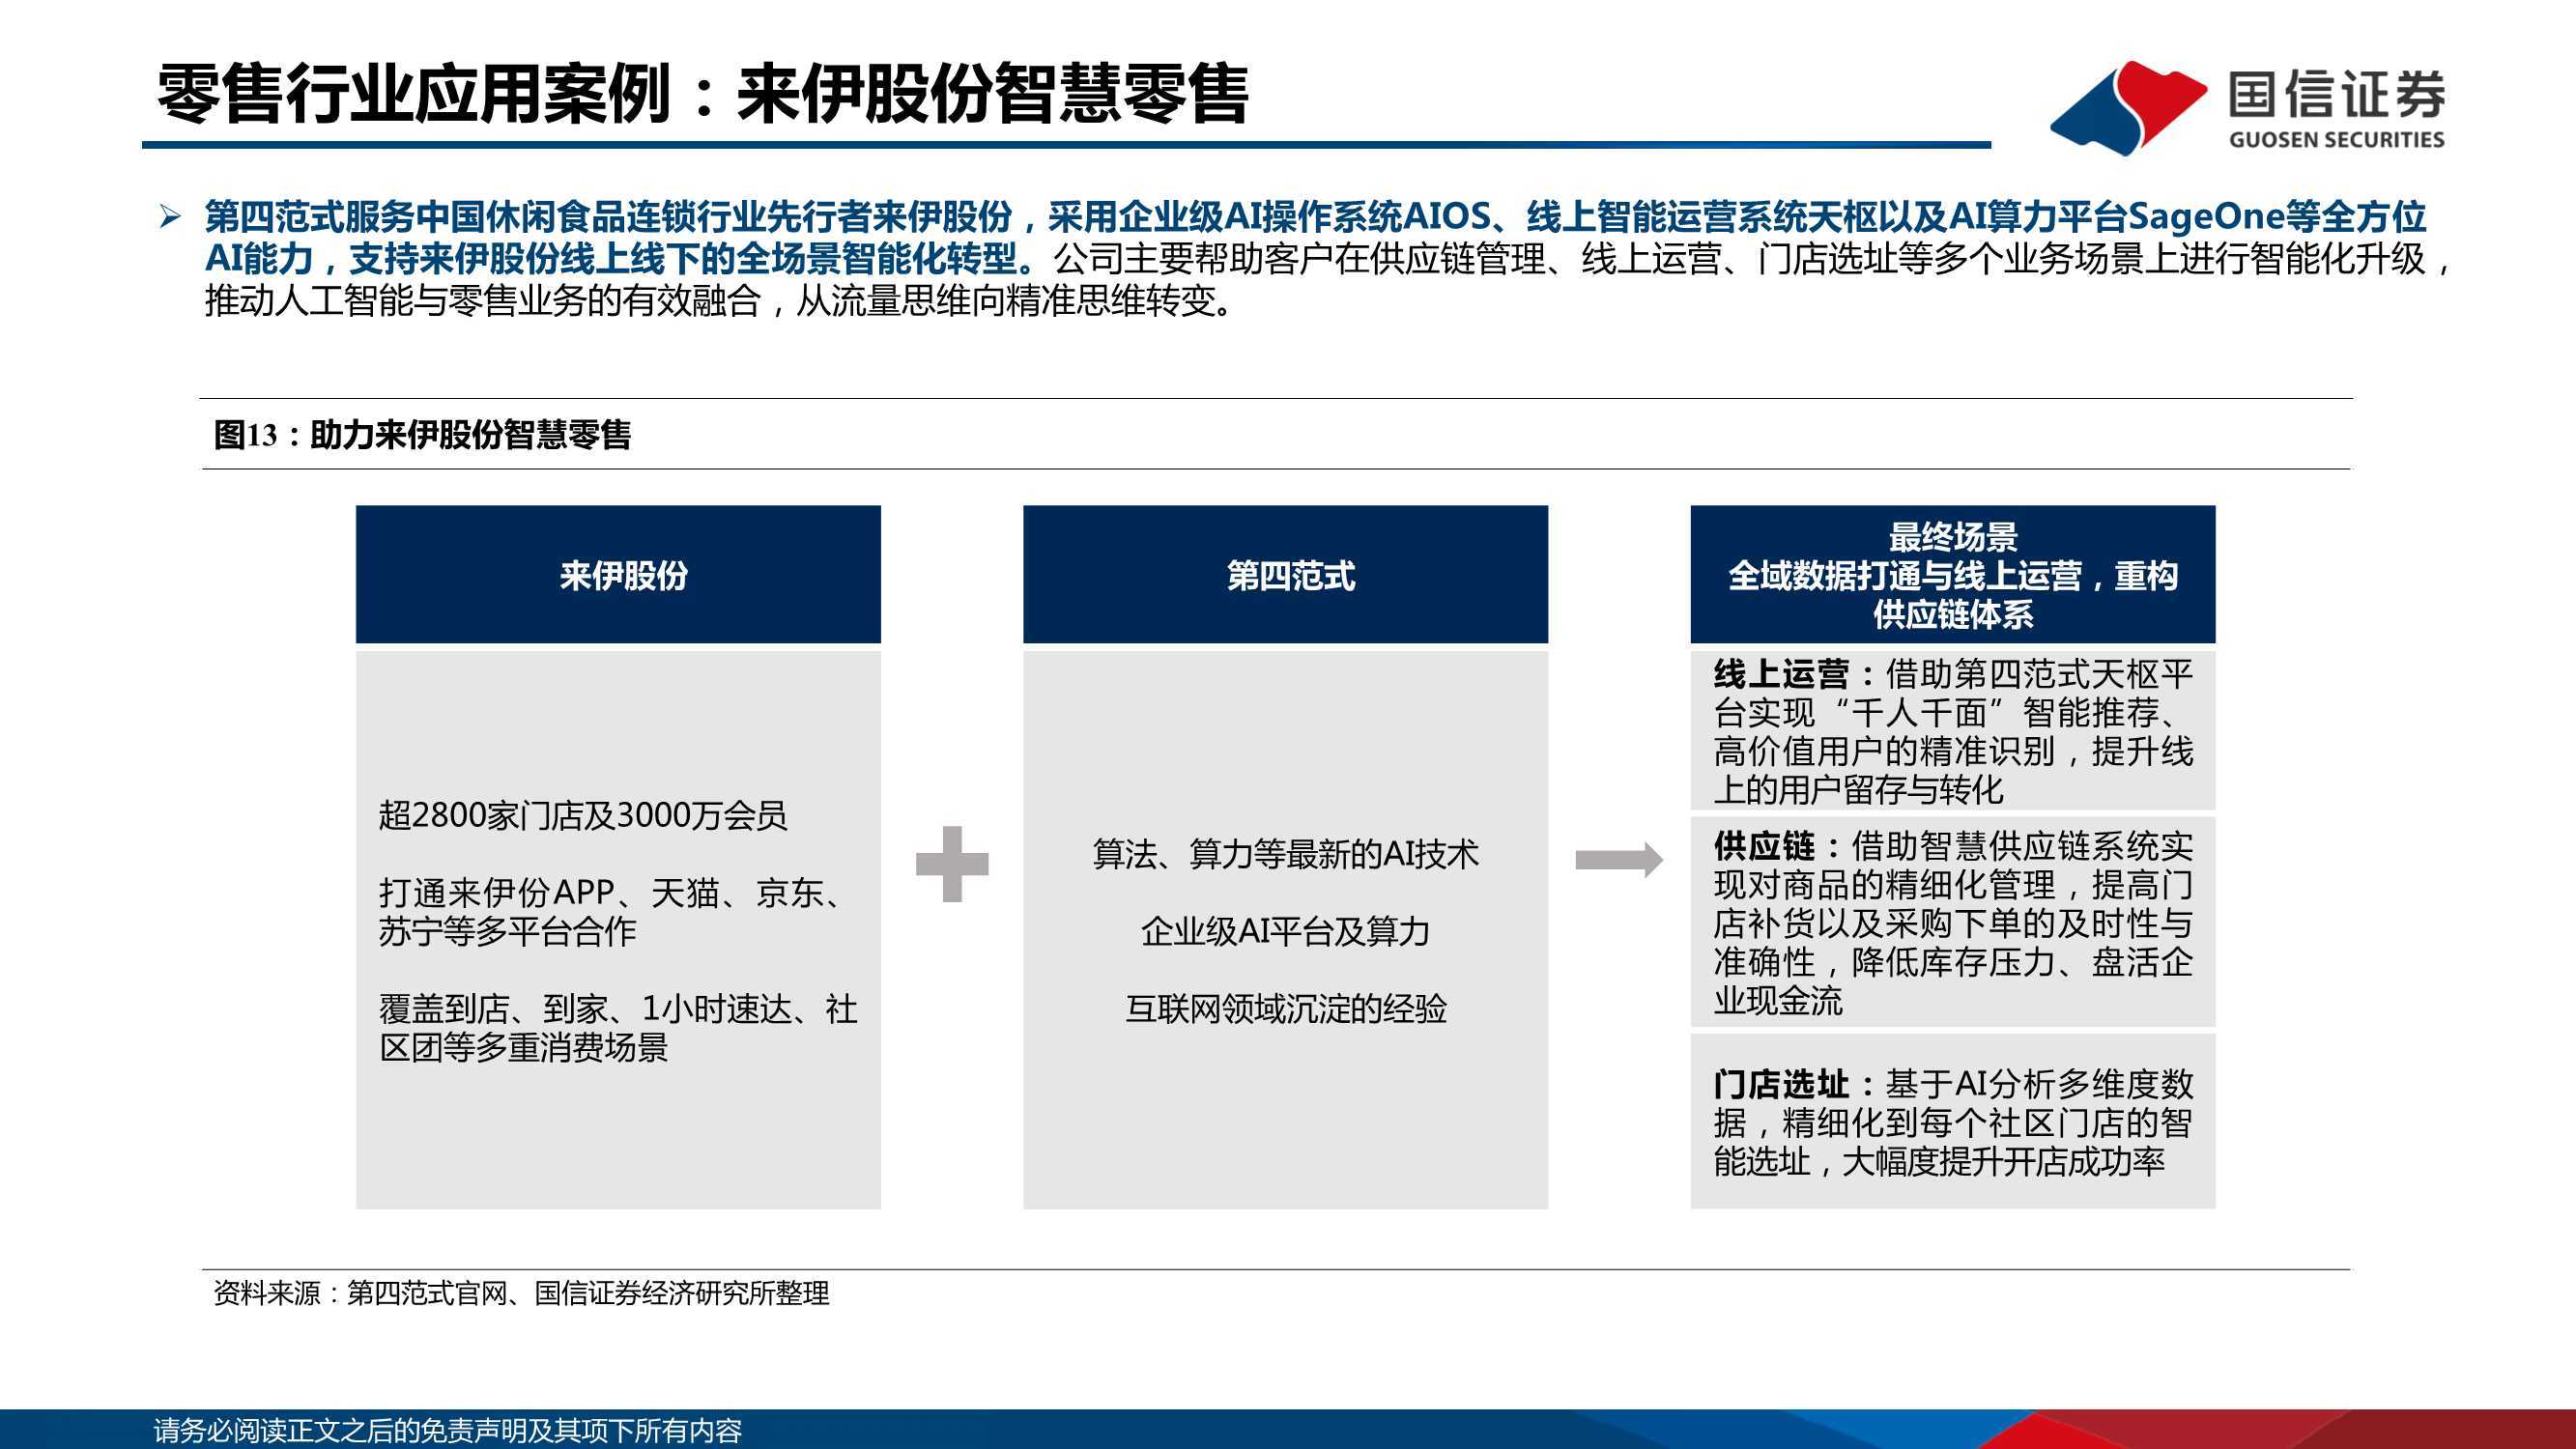2576x1449 pixels.
Task: Select text 全域数据打通与线上运营，重构
Action: click(x=1952, y=575)
